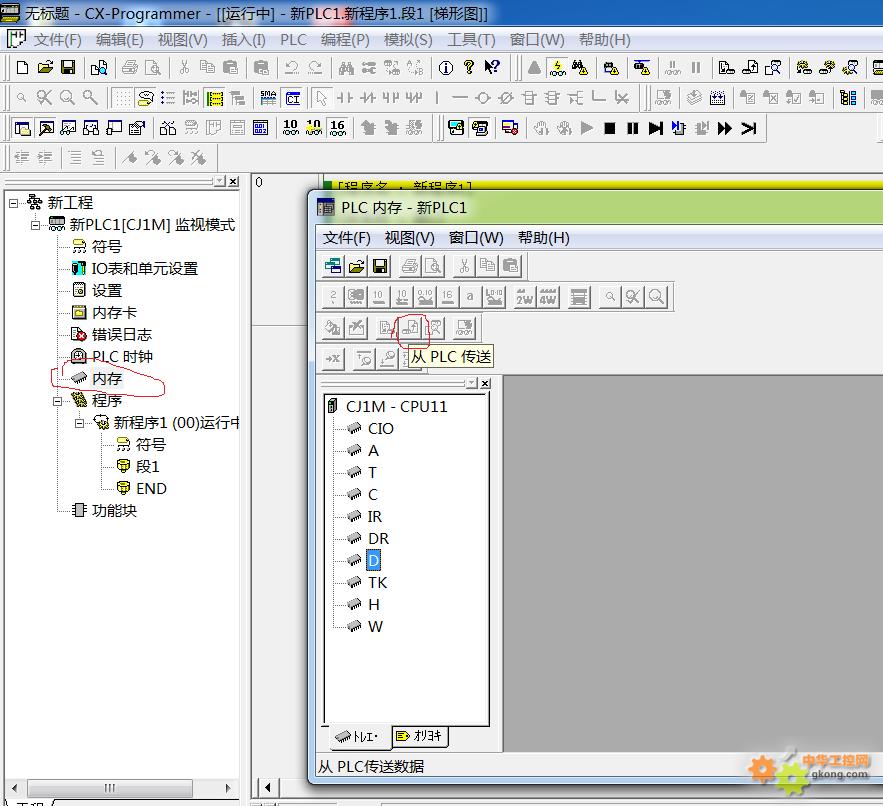
Task: Open 工具(T) menu
Action: point(471,40)
